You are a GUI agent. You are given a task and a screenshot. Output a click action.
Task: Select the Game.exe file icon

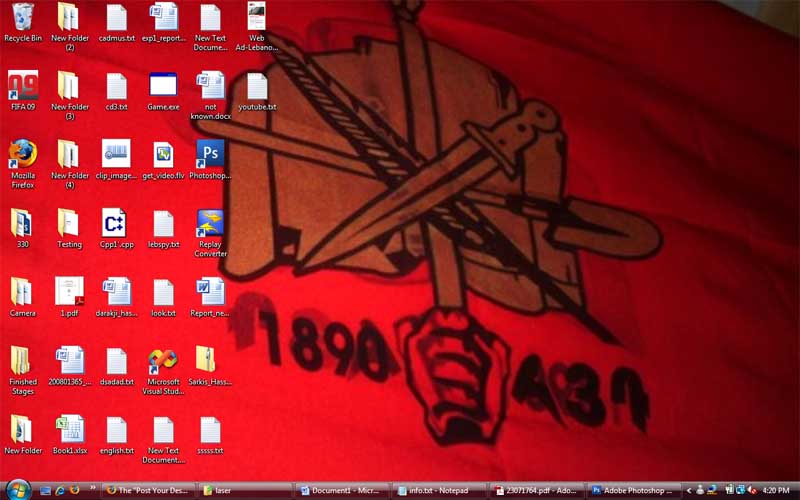163,86
